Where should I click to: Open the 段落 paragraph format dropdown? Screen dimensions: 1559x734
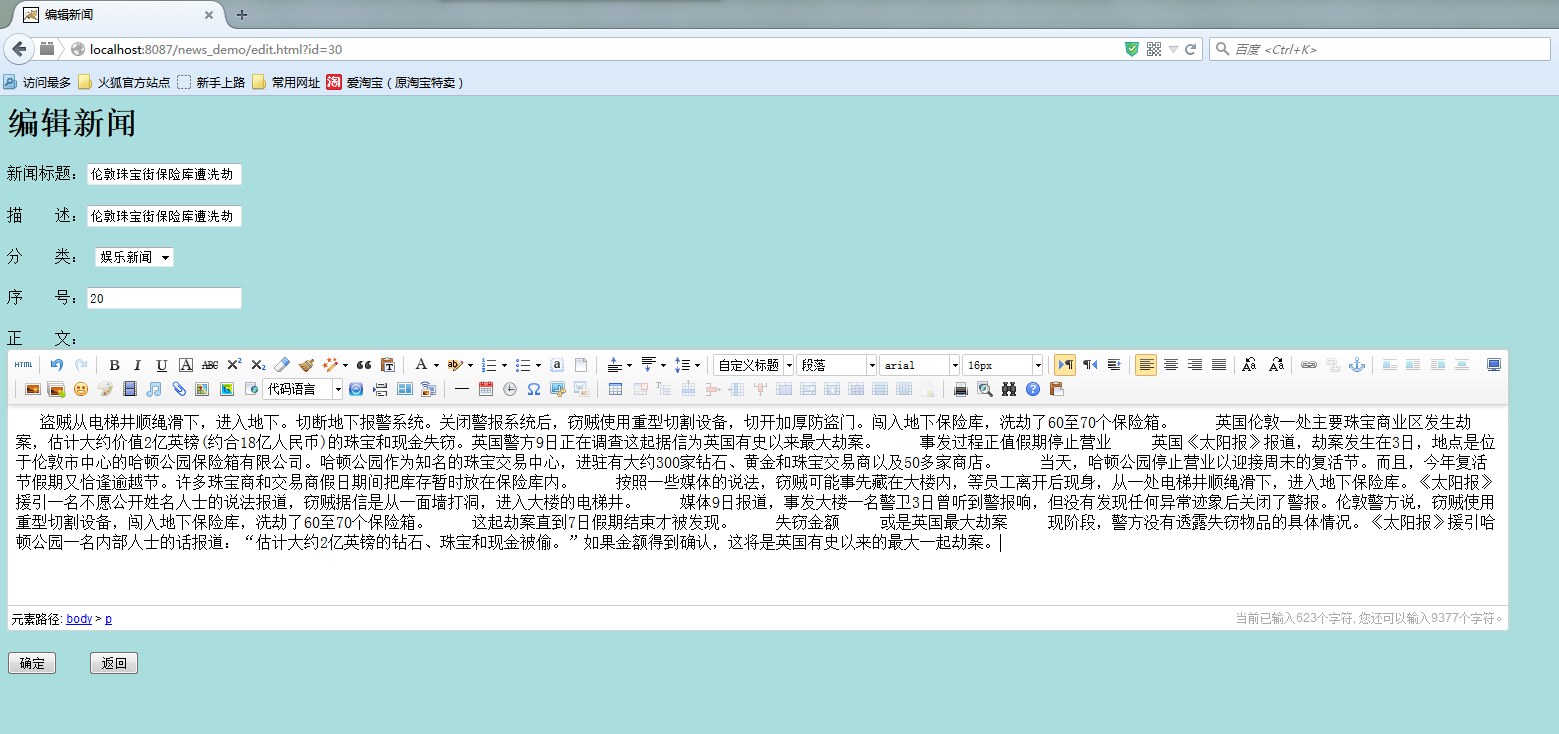[838, 365]
